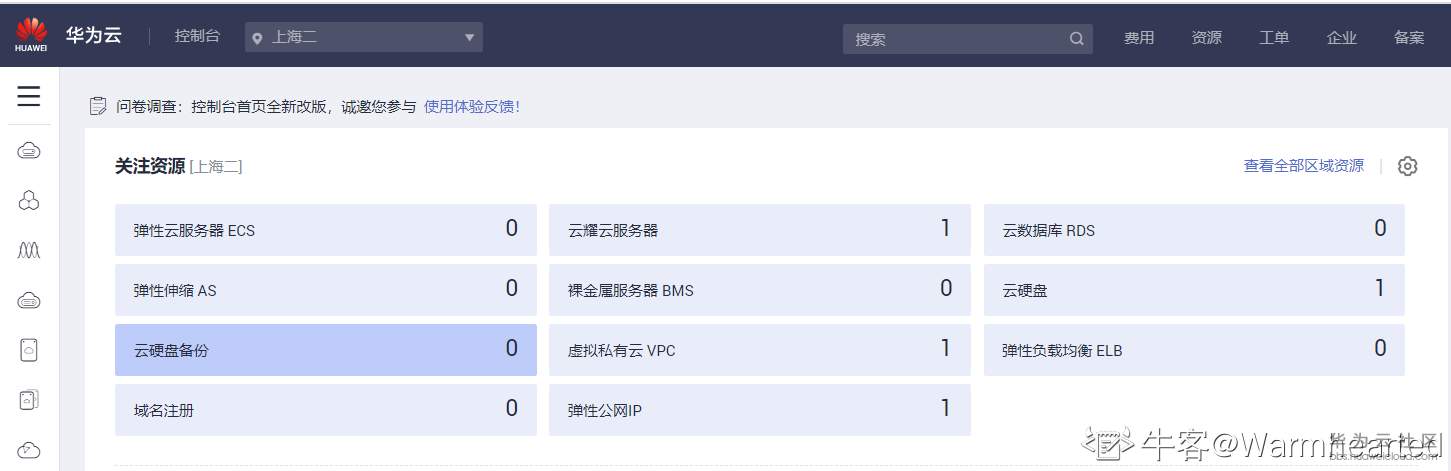Go to 控制台 console home

[x=197, y=36]
